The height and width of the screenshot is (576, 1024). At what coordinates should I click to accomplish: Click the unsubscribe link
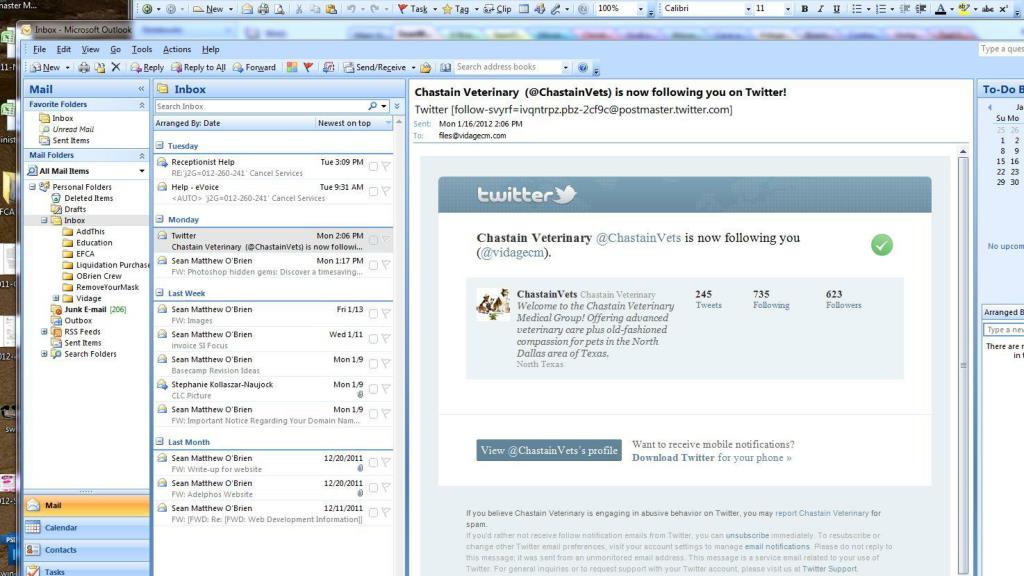point(747,536)
